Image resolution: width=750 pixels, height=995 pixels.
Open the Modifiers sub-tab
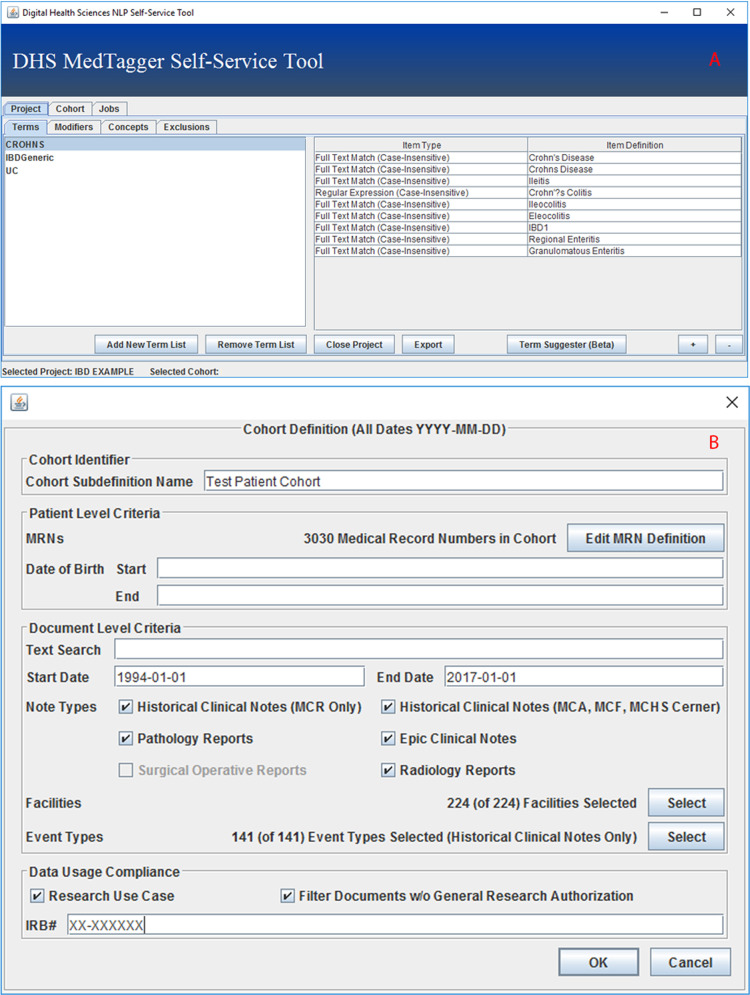(74, 127)
